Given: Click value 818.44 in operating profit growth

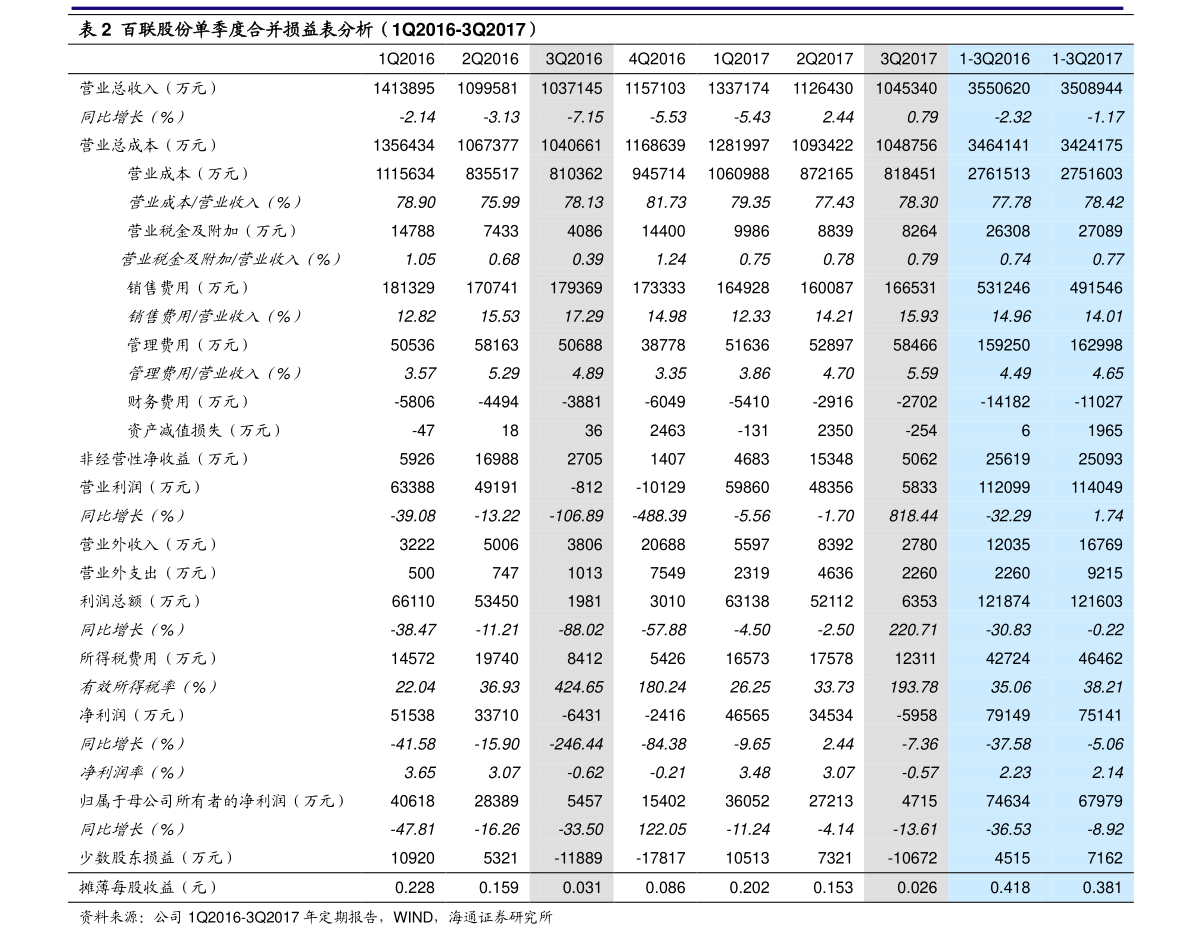Looking at the screenshot, I should click(914, 516).
